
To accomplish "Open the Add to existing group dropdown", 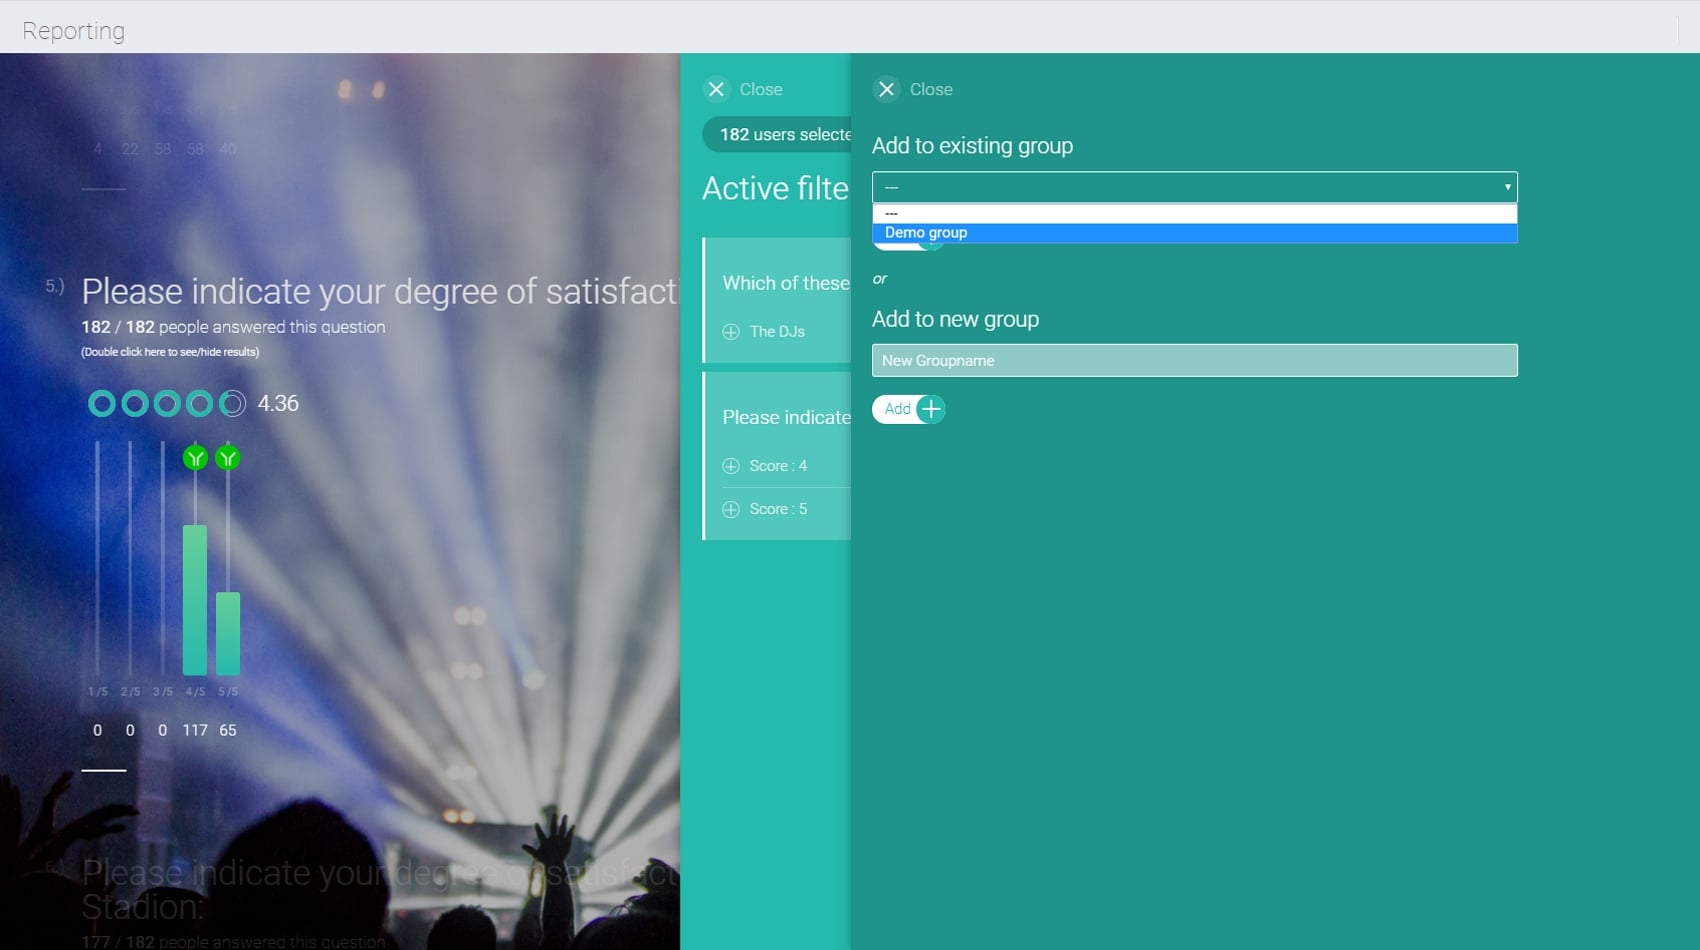I will click(x=1194, y=187).
